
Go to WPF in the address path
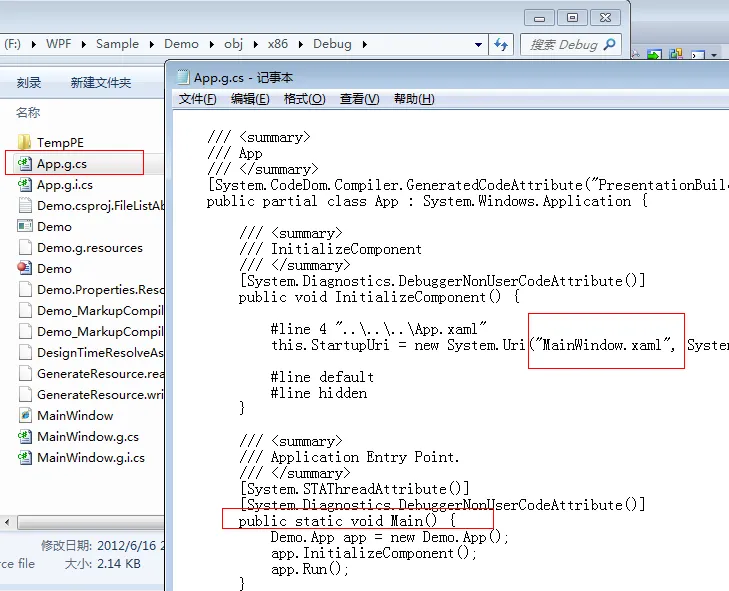click(x=59, y=44)
